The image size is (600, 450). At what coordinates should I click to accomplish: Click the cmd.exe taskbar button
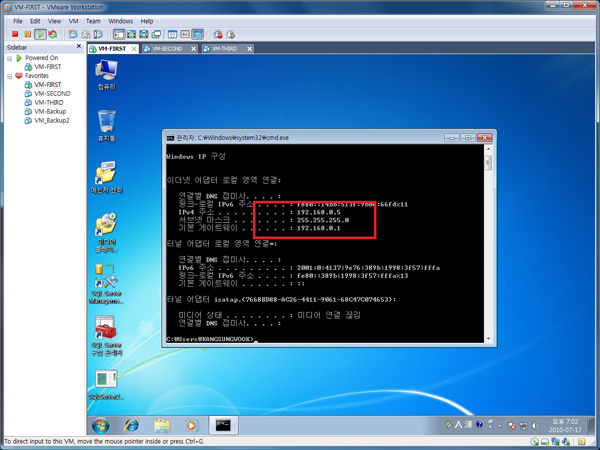click(x=223, y=425)
